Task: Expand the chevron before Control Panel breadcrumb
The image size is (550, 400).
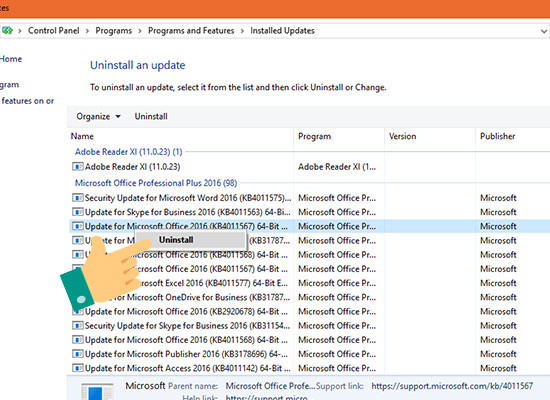Action: (20, 31)
